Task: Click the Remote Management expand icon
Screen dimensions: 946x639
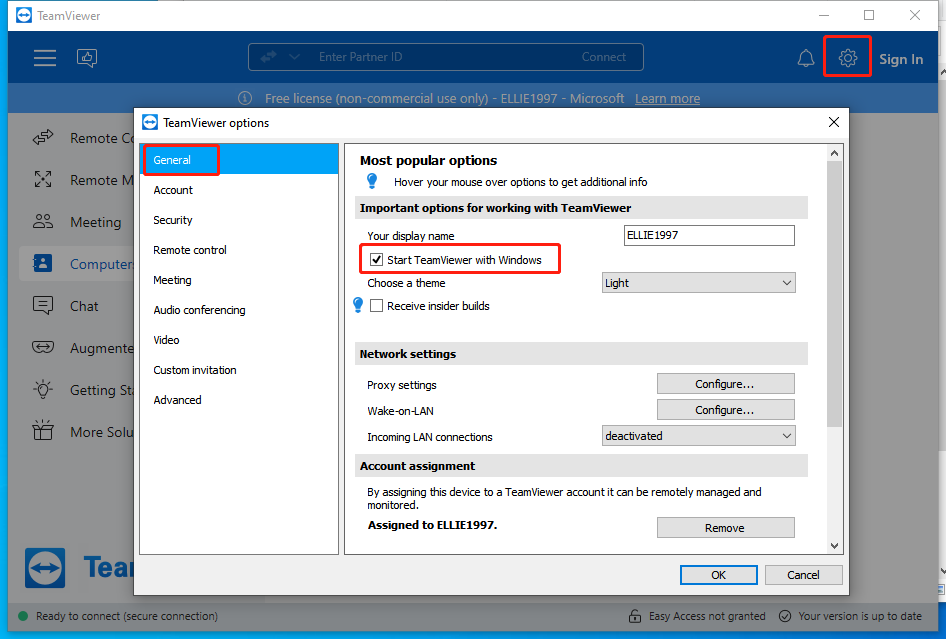Action: coord(43,179)
